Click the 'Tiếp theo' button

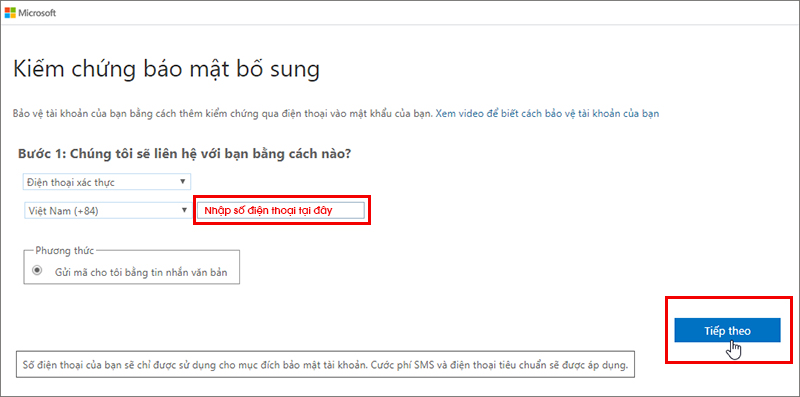coord(727,331)
